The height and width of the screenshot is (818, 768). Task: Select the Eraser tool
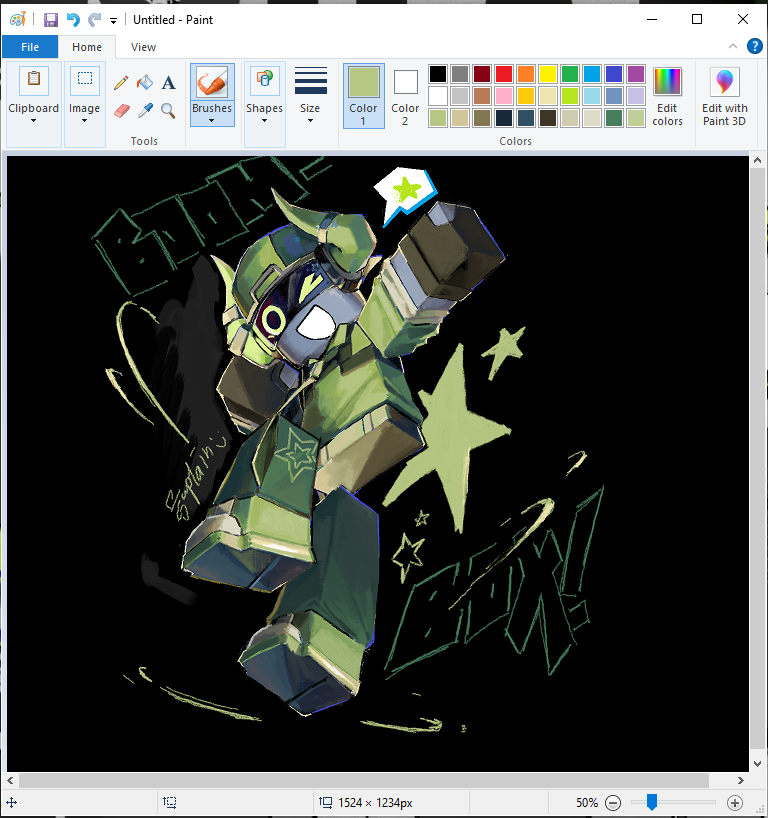tap(121, 111)
